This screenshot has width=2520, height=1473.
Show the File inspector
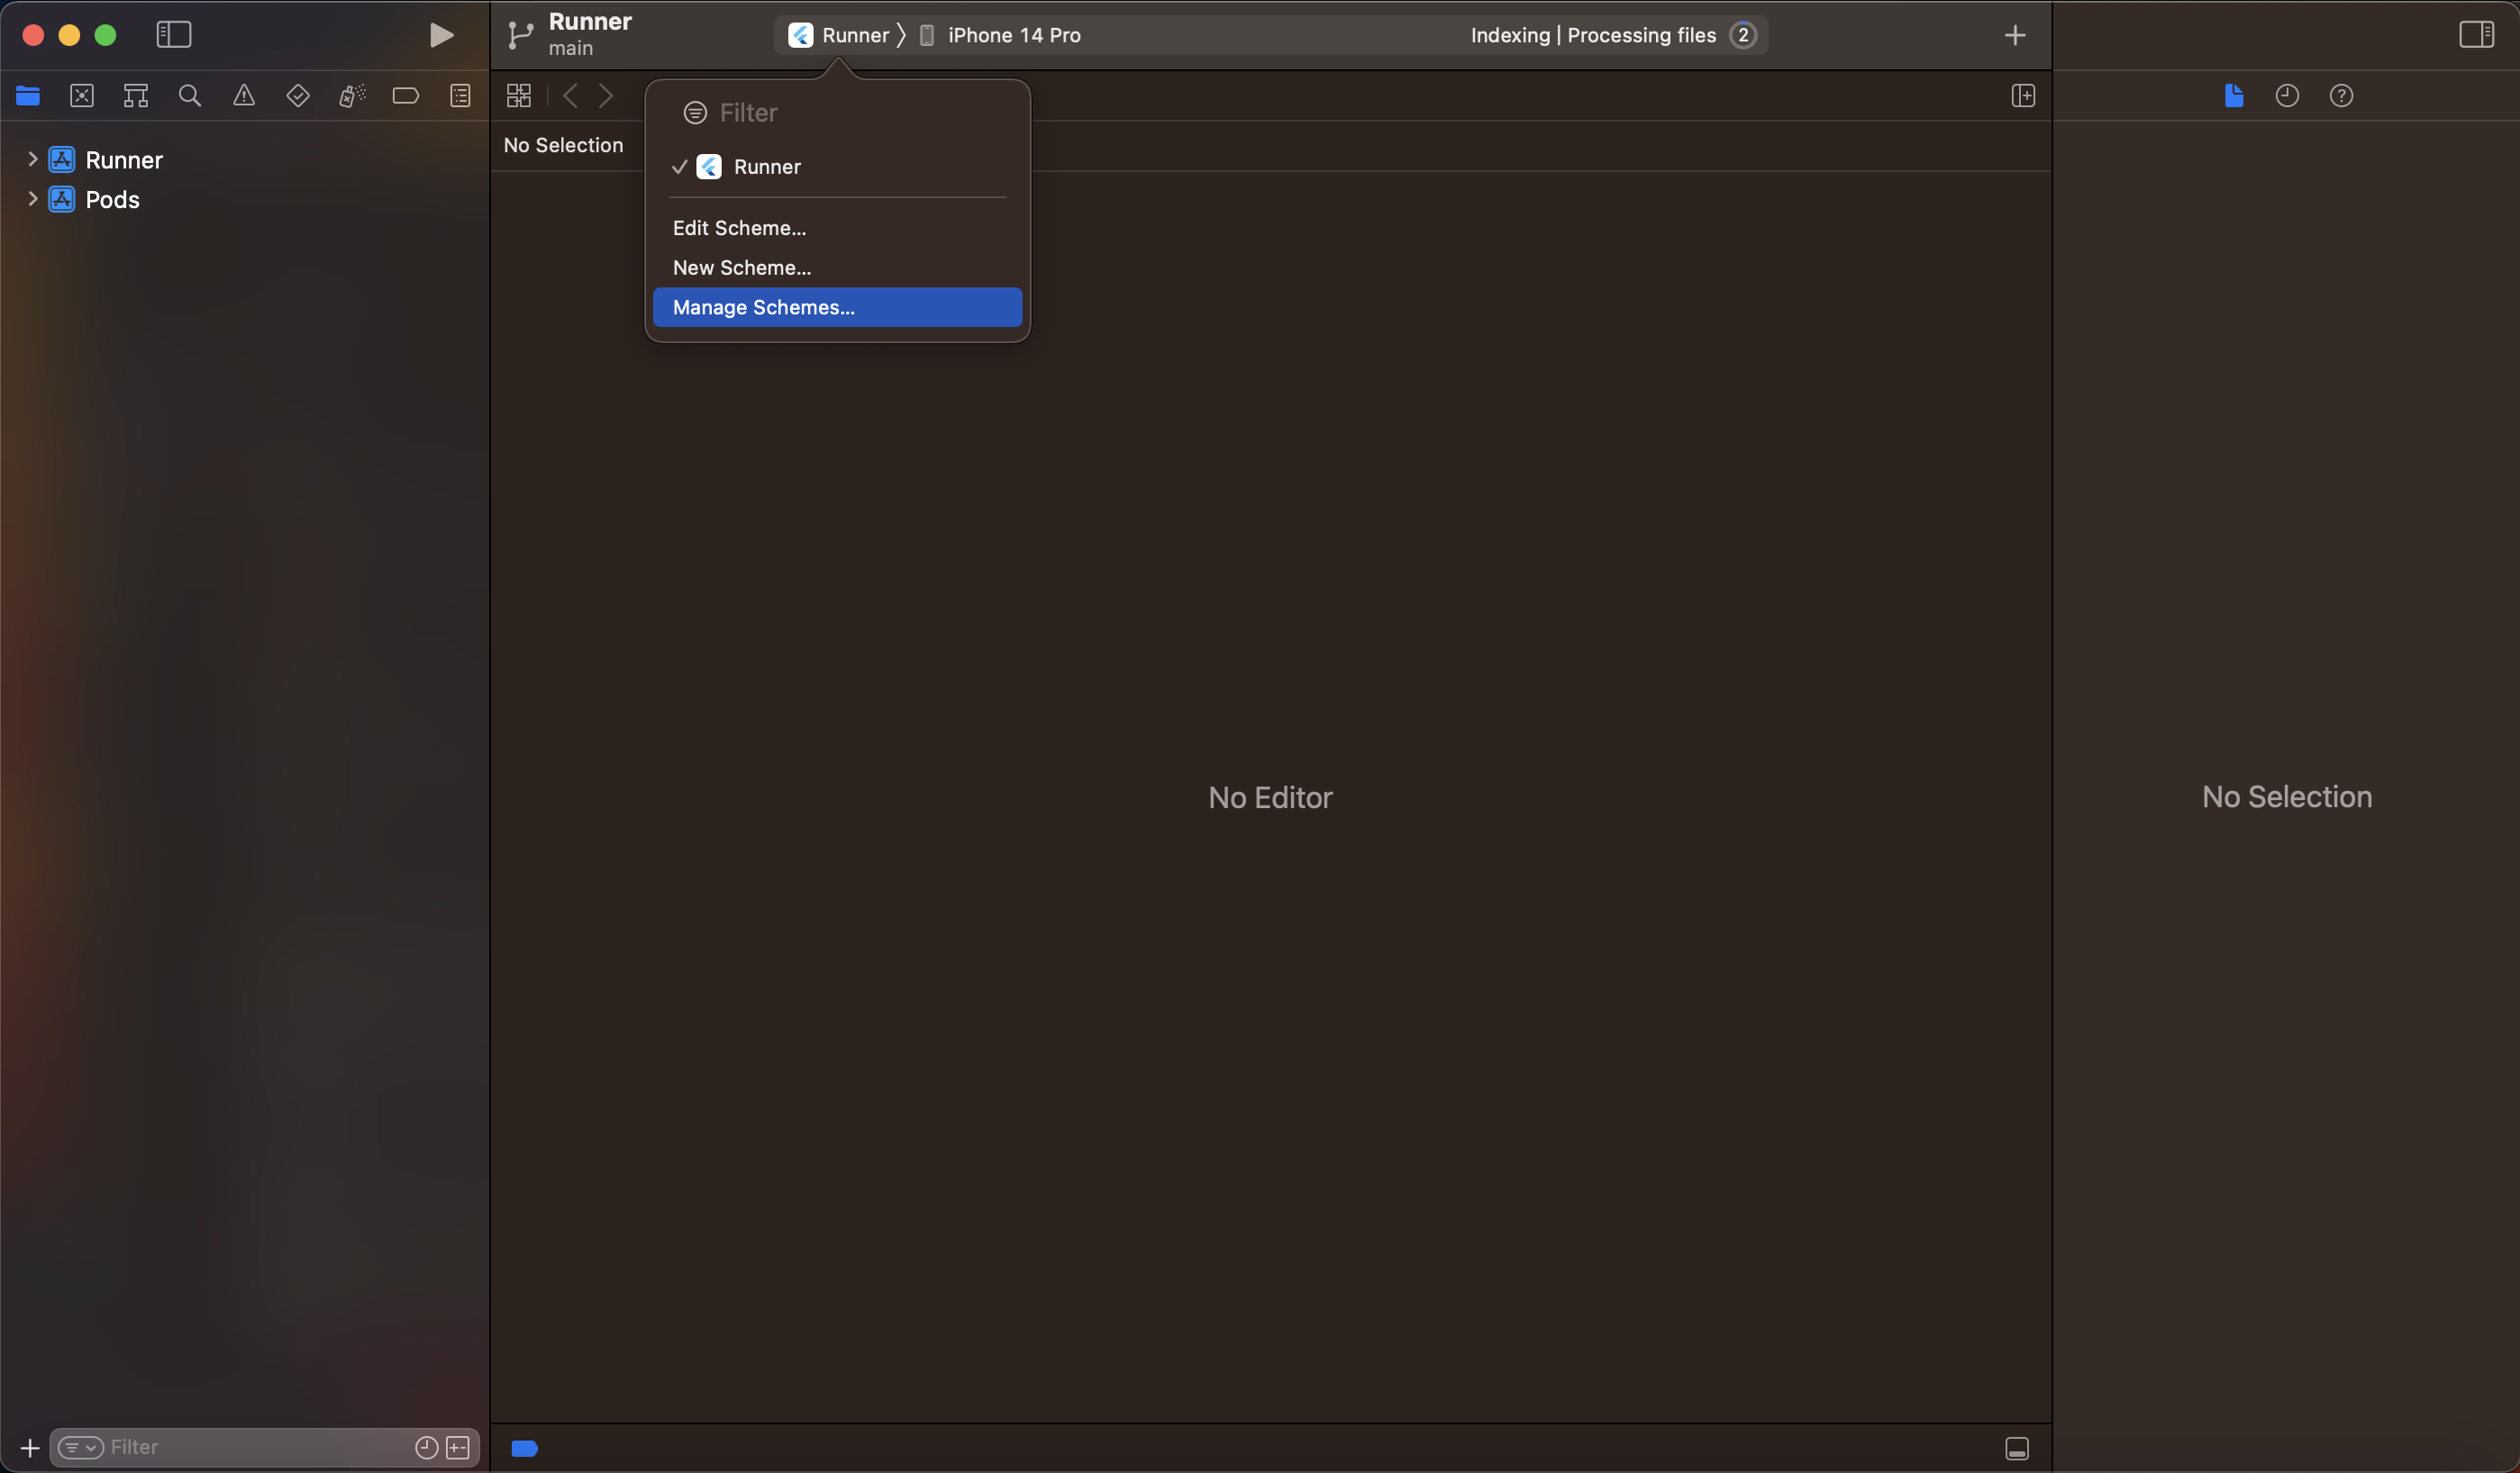click(x=2234, y=96)
